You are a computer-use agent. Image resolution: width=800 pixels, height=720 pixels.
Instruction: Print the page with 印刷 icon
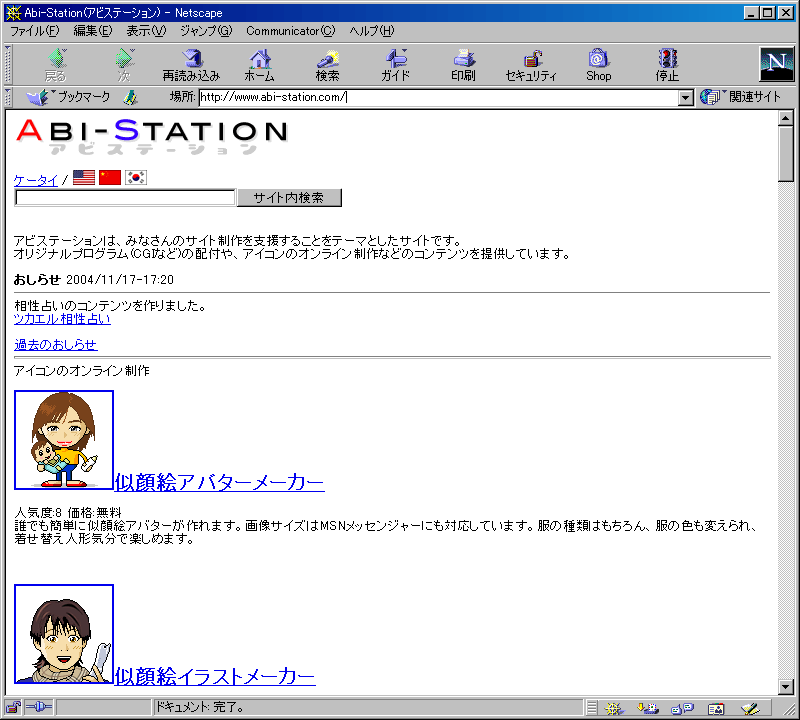tap(463, 65)
